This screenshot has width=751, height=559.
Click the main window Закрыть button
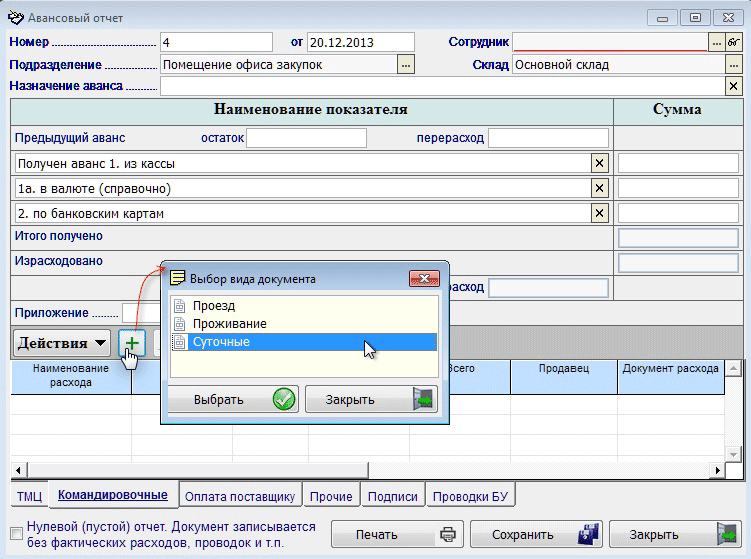pos(675,534)
